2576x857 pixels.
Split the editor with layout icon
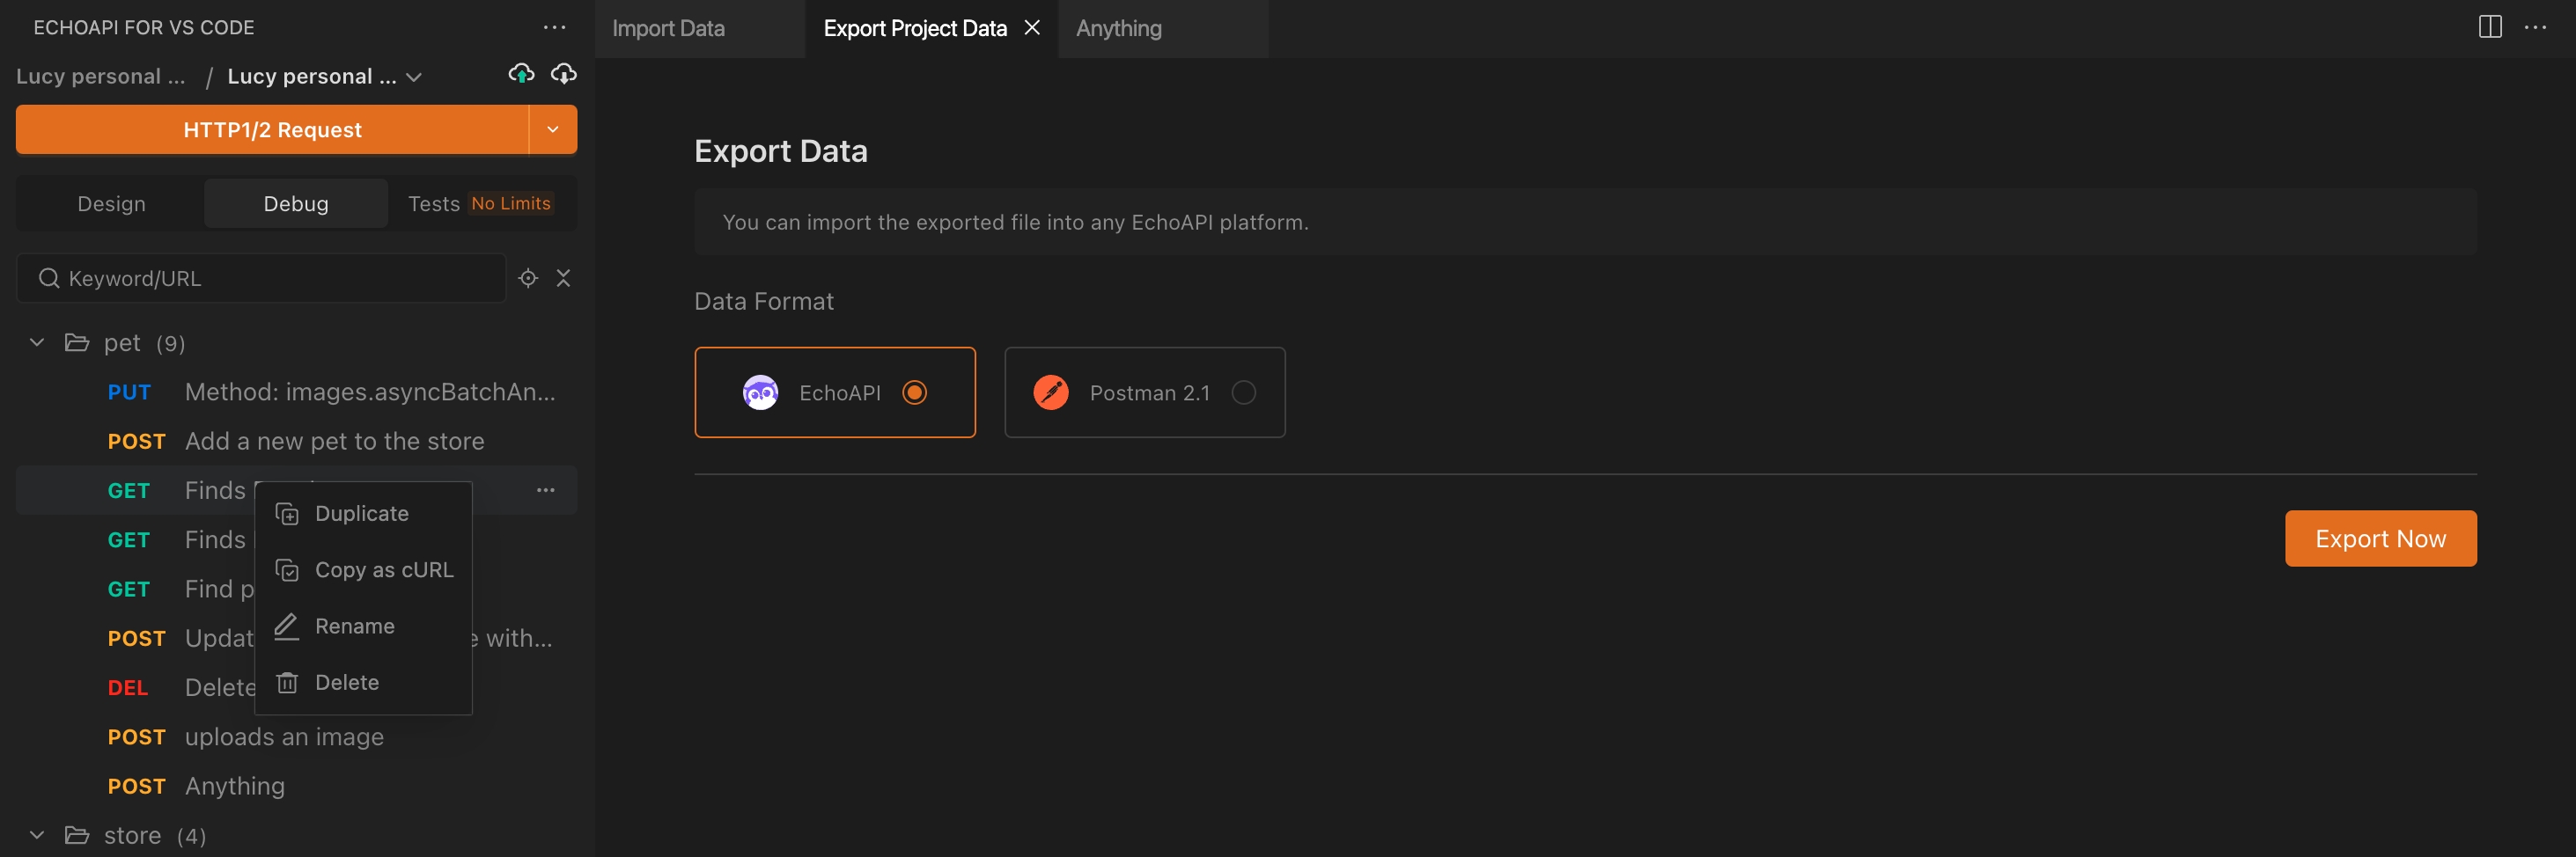[2490, 27]
